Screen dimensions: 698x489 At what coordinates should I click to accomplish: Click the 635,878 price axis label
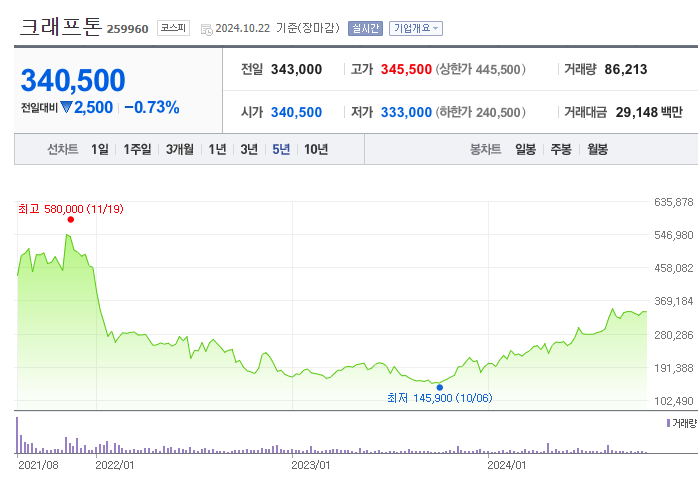(x=674, y=202)
